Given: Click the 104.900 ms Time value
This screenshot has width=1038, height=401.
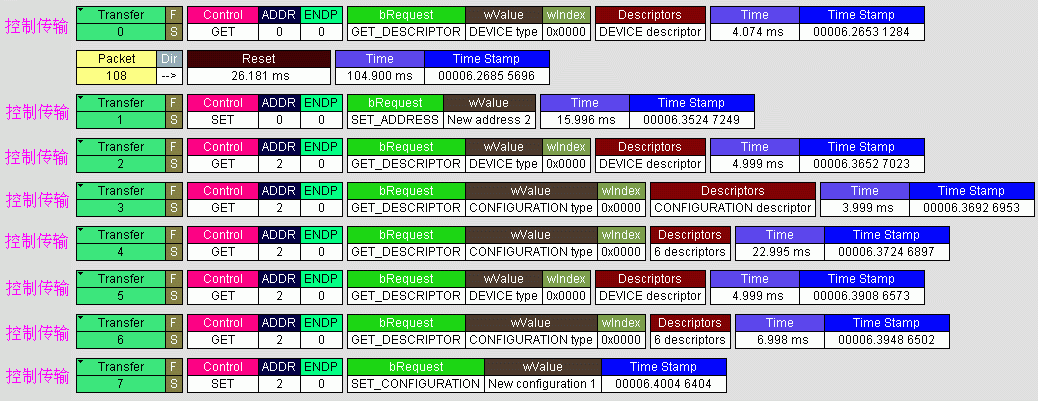Looking at the screenshot, I should click(x=379, y=76).
